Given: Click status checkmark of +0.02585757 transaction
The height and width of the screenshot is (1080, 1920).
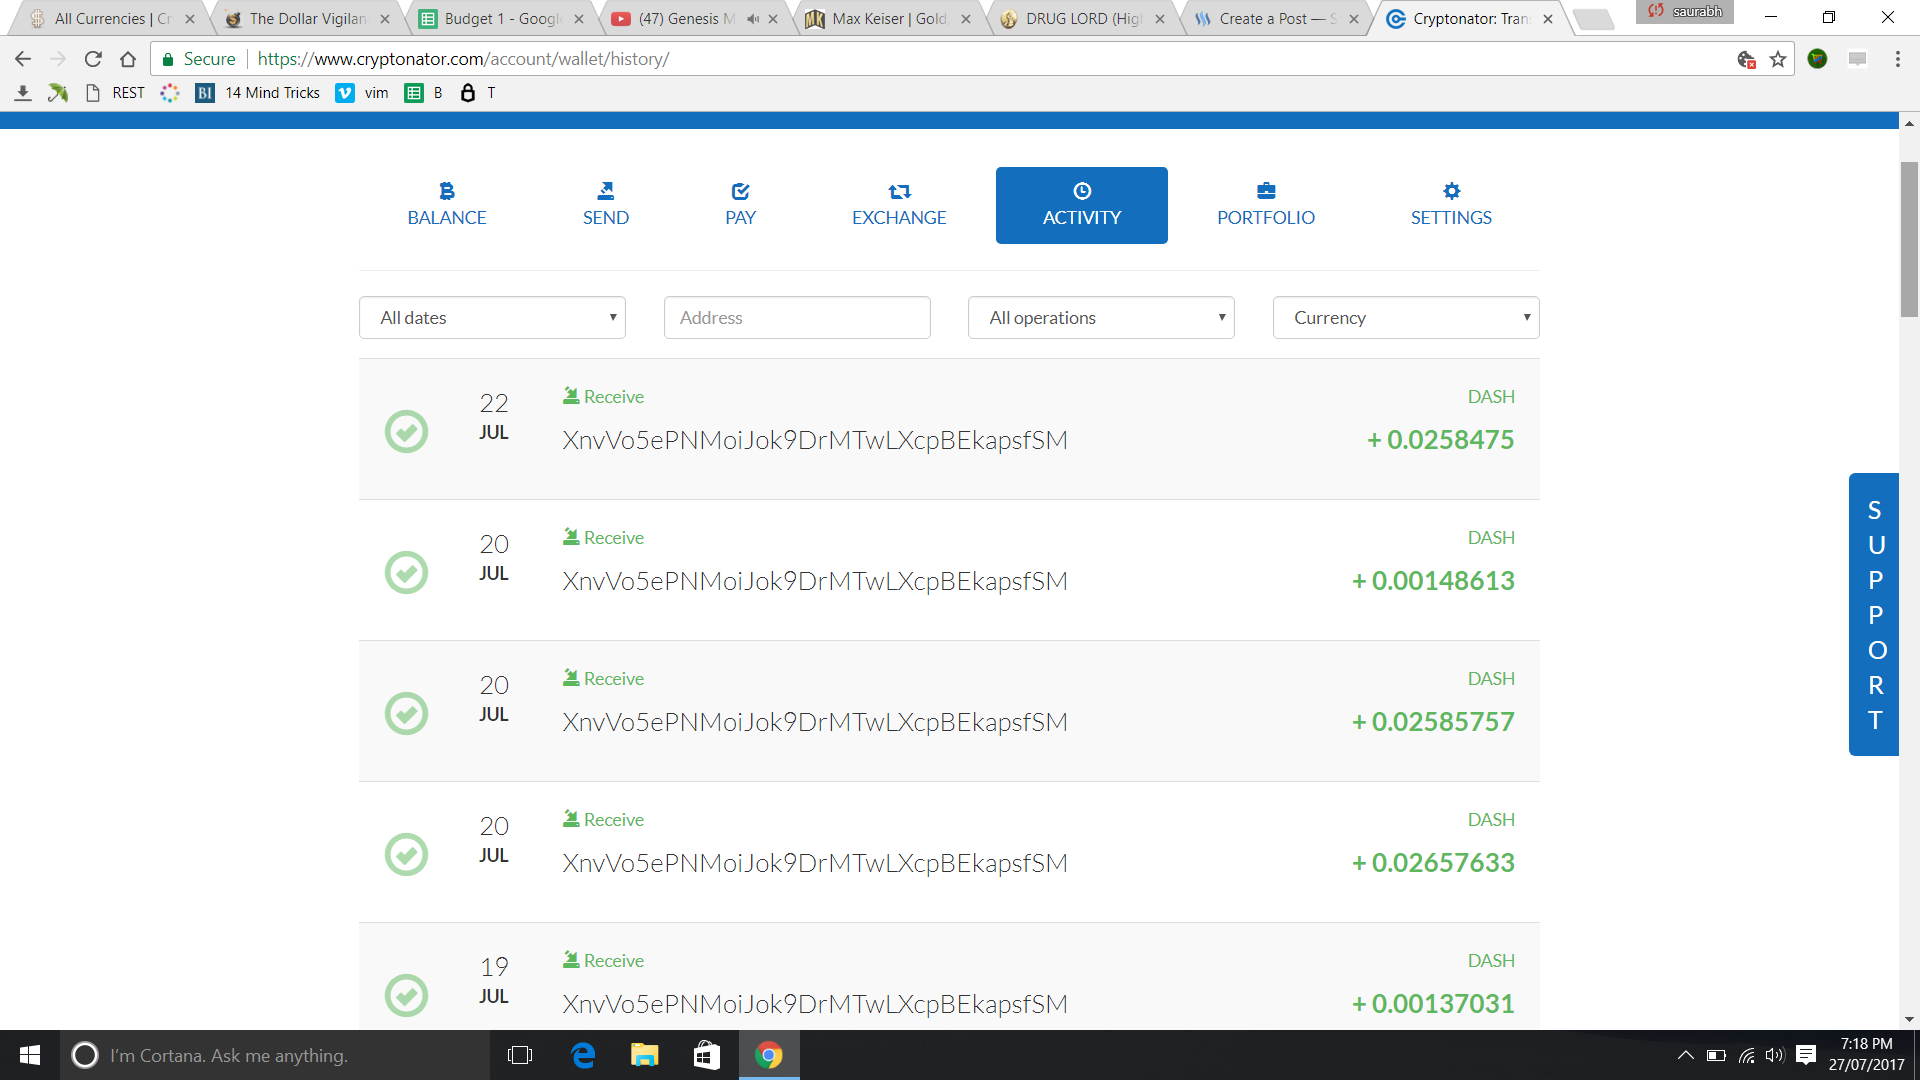Looking at the screenshot, I should coord(406,713).
